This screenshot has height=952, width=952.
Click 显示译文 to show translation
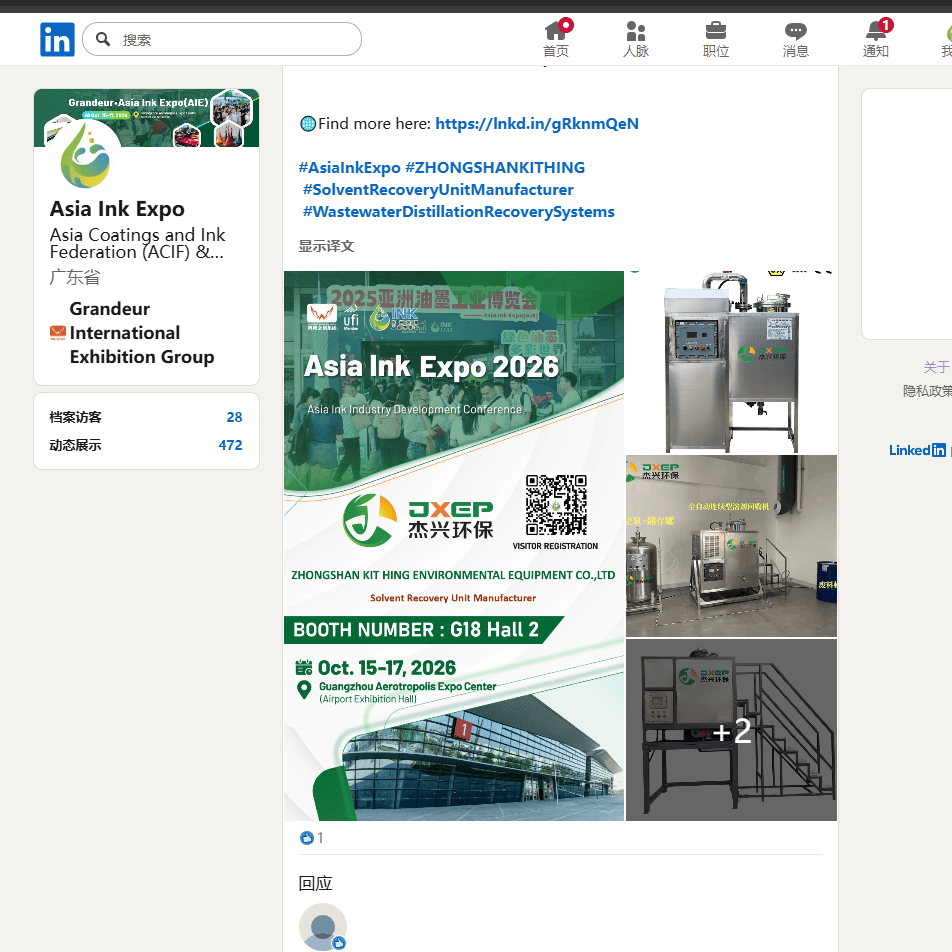[x=326, y=246]
